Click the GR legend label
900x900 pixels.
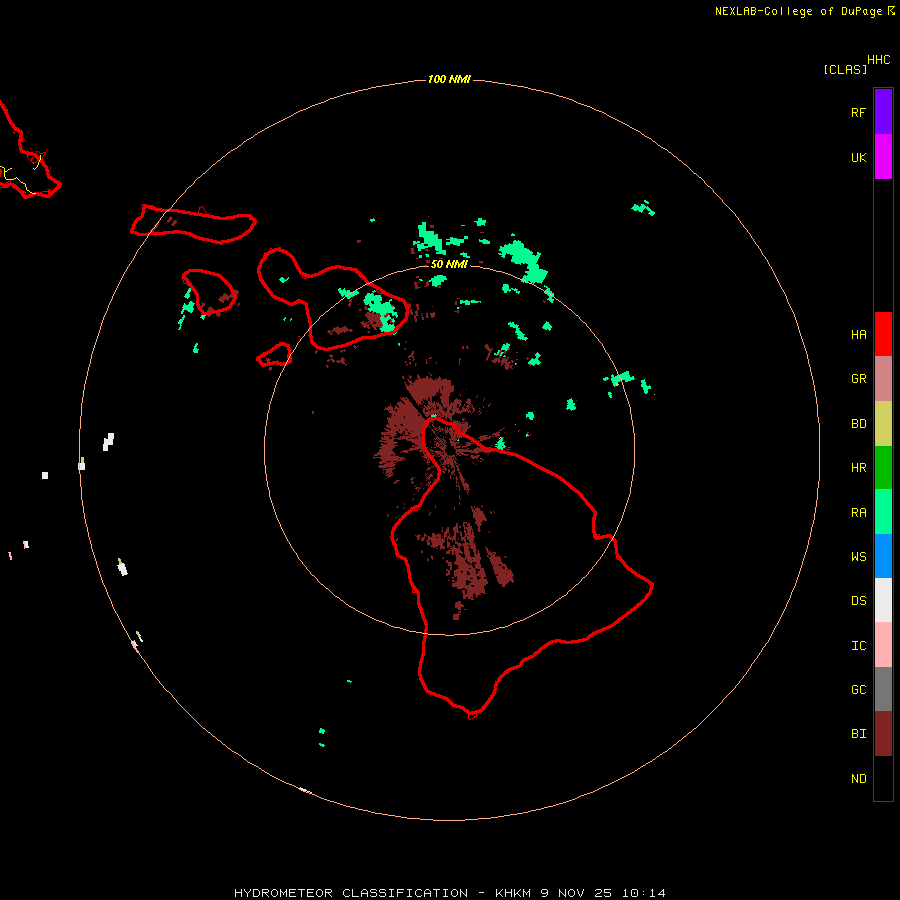(858, 379)
